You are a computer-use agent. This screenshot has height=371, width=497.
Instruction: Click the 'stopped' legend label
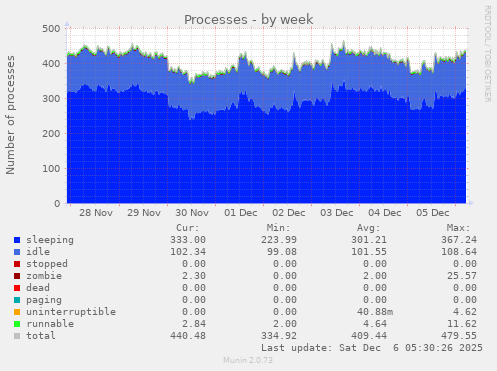[47, 264]
